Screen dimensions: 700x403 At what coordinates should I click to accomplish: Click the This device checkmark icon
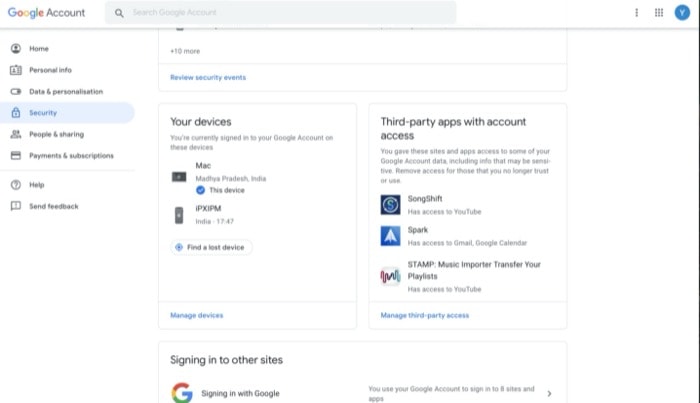(x=200, y=190)
